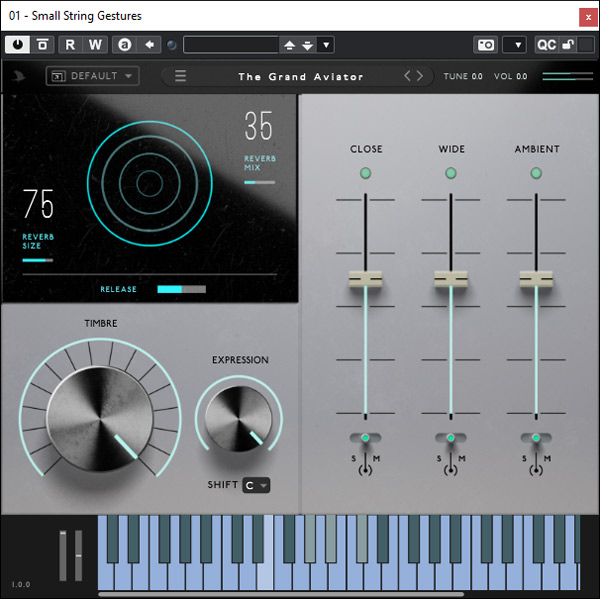Image resolution: width=600 pixels, height=599 pixels.
Task: Open the QC quick controls button
Action: [546, 44]
